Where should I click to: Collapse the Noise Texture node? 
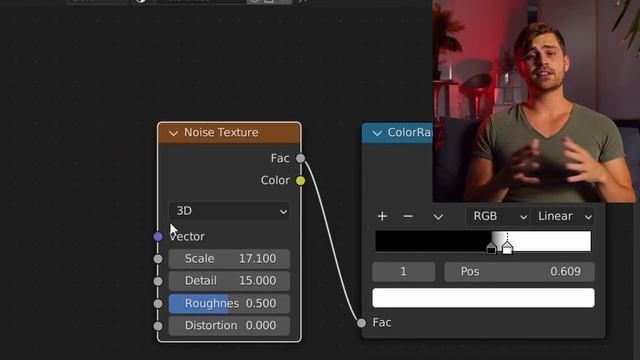(173, 133)
